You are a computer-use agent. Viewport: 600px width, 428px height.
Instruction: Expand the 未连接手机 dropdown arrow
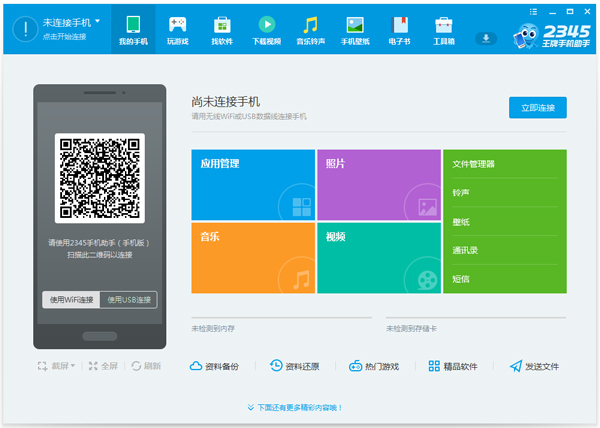(98, 21)
